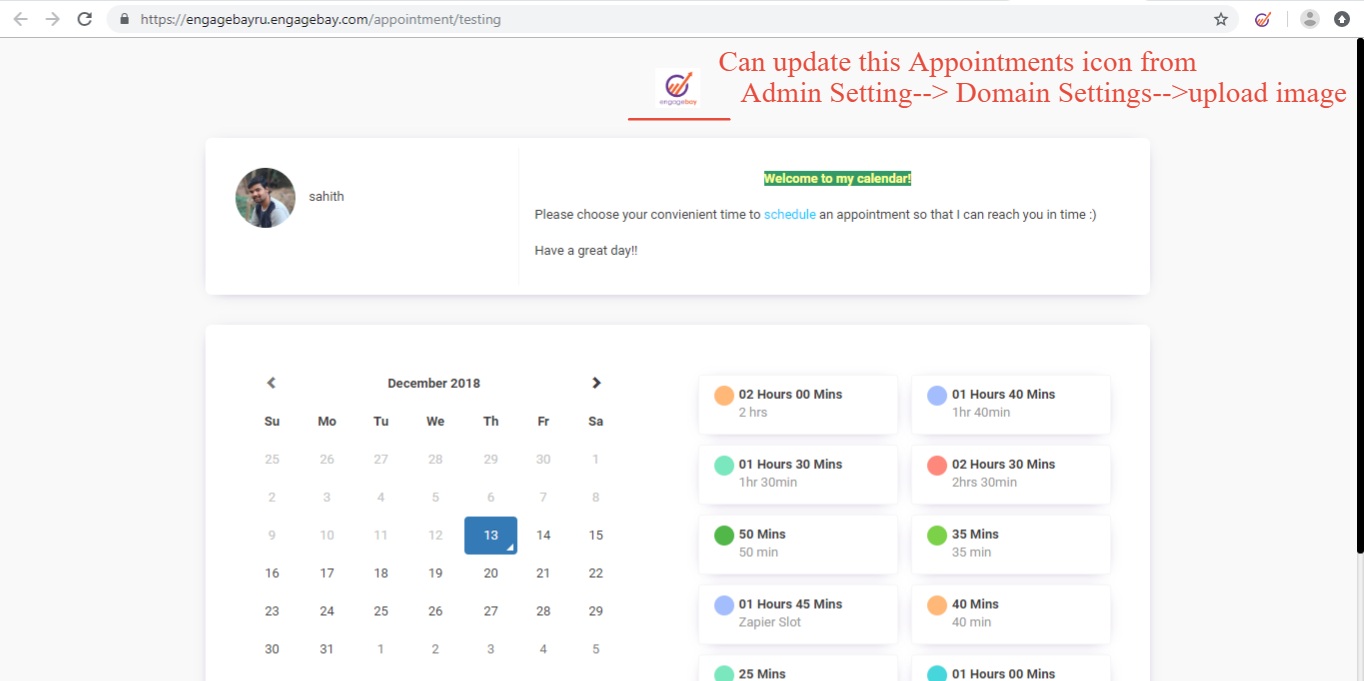Click the schedule link in welcome text

point(789,215)
